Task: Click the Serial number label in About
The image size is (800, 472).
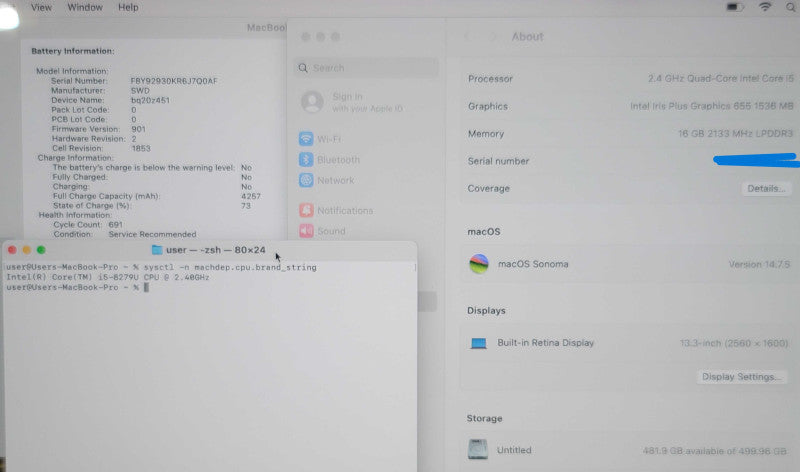Action: click(x=498, y=161)
